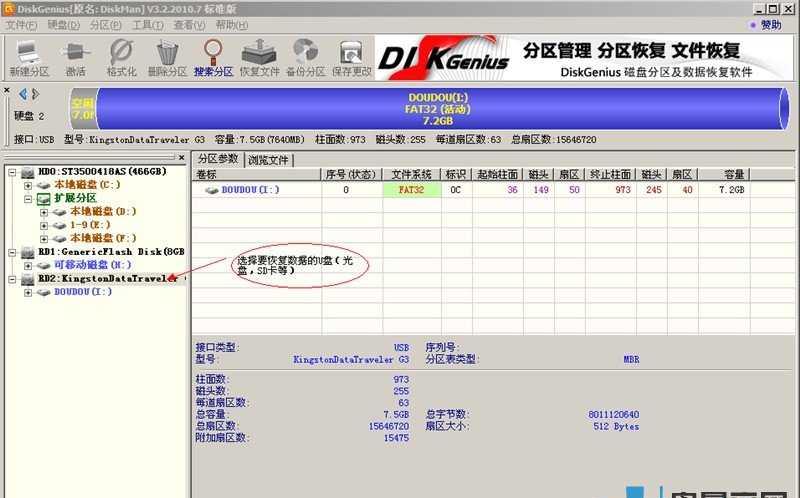Click the 扩展分区 extended partition icon
The height and width of the screenshot is (498, 800).
pyautogui.click(x=43, y=198)
